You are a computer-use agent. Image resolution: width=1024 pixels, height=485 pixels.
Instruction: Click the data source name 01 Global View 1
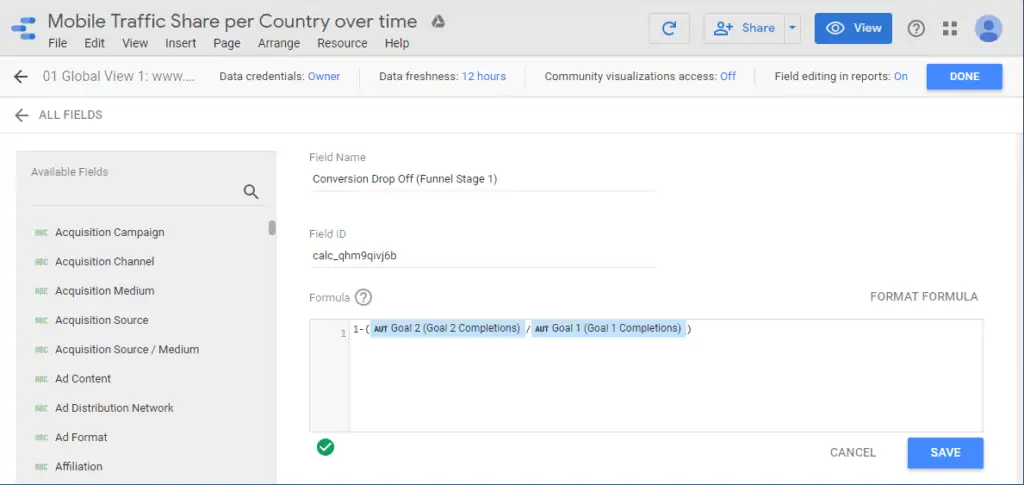pos(119,76)
